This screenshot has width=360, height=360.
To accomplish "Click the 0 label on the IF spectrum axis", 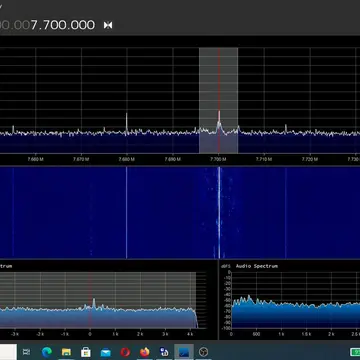I will (x=90, y=334).
